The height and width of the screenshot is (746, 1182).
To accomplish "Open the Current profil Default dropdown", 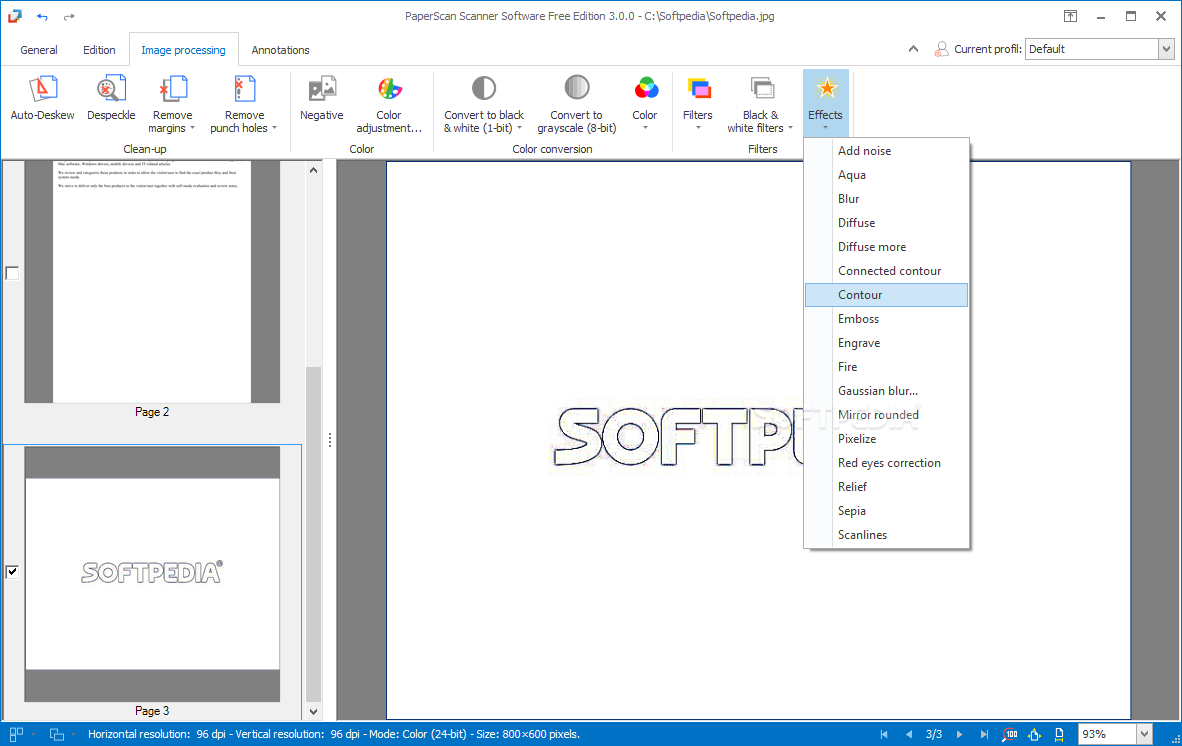I will [1166, 49].
